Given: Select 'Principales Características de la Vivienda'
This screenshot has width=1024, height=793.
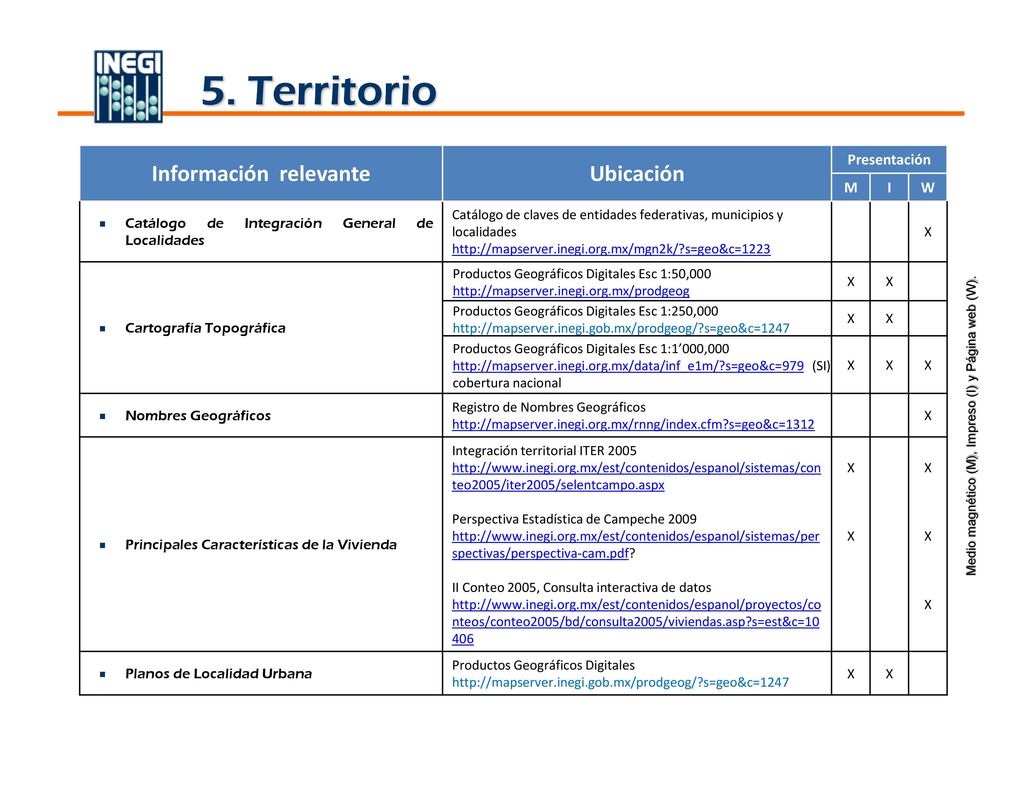Looking at the screenshot, I should [261, 545].
